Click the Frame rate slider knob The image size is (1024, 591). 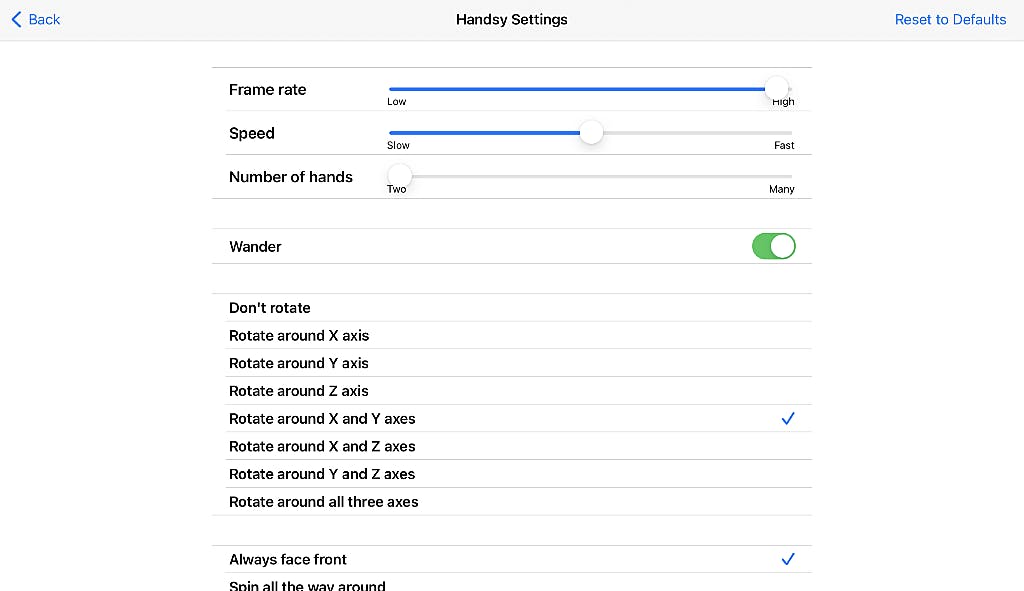776,89
